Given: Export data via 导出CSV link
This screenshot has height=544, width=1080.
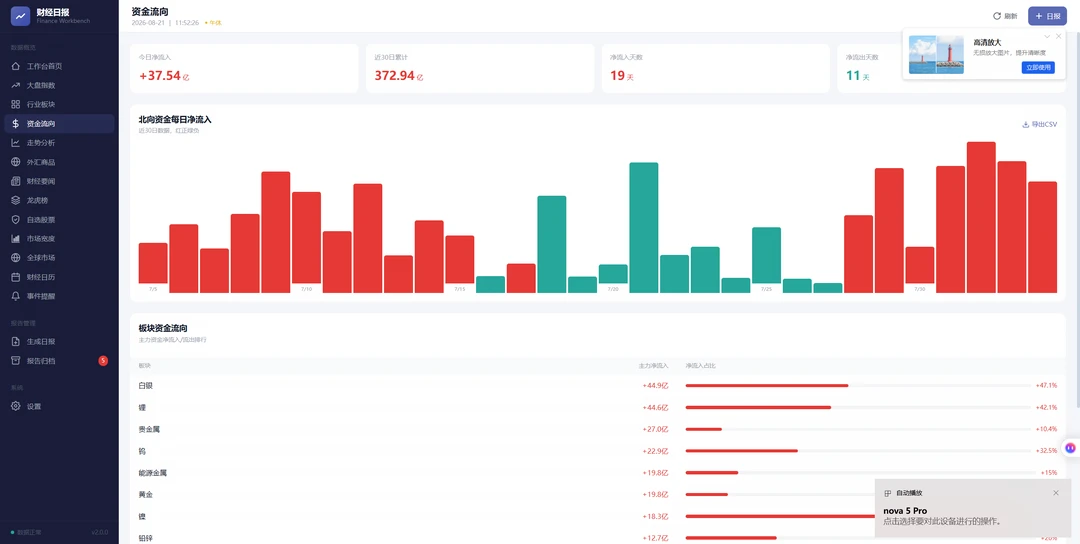Looking at the screenshot, I should click(x=1039, y=125).
